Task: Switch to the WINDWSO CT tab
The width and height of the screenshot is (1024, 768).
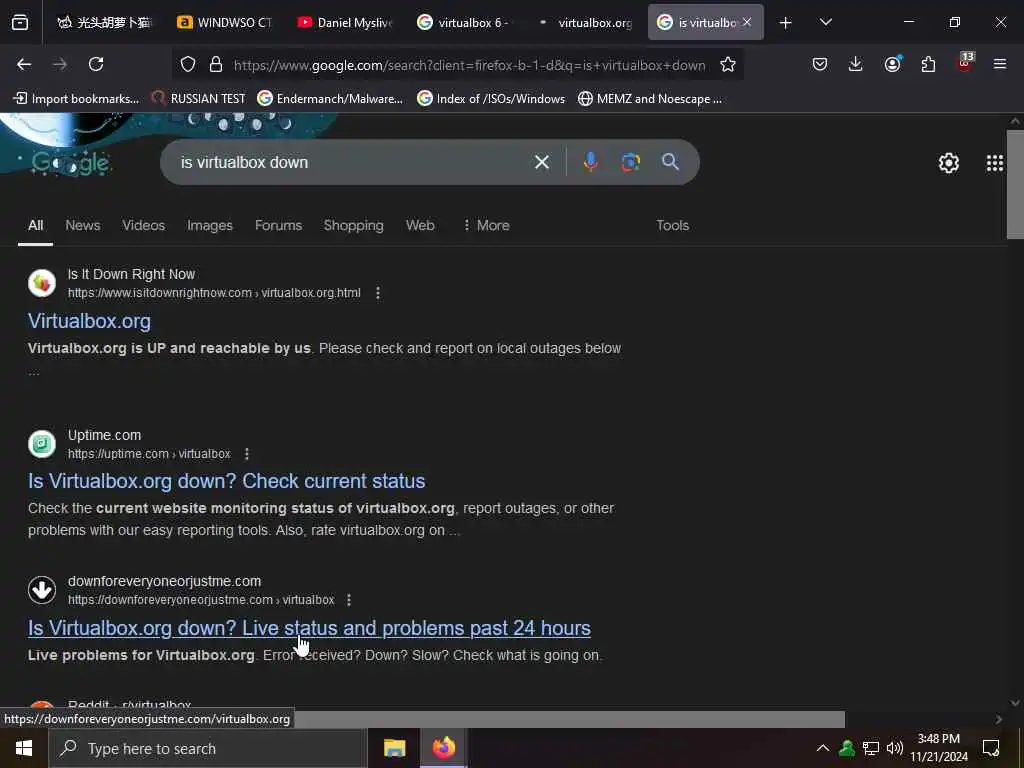Action: pyautogui.click(x=225, y=23)
